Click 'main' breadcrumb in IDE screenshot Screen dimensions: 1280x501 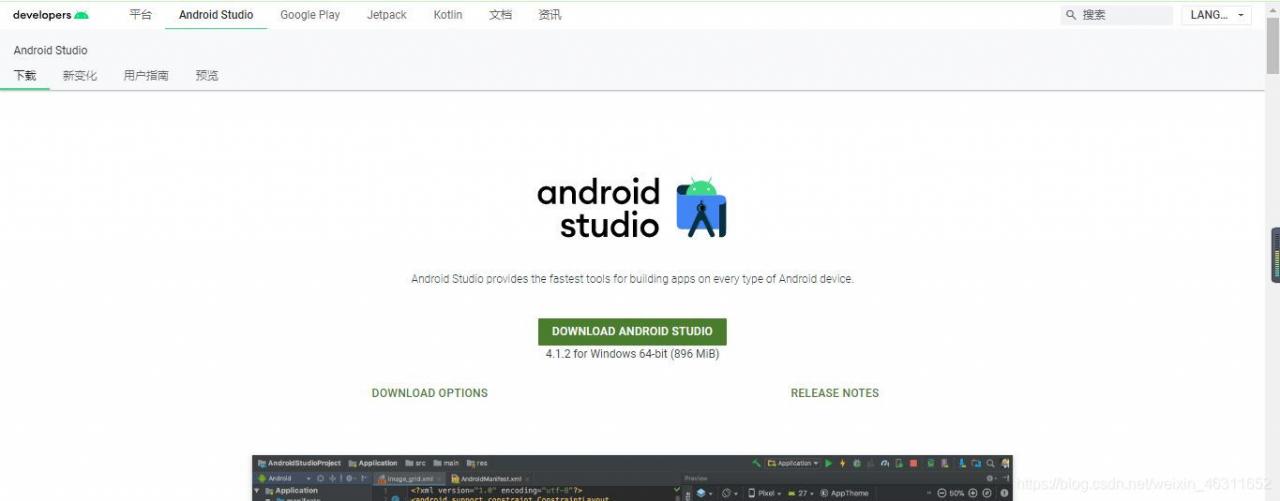click(x=446, y=463)
